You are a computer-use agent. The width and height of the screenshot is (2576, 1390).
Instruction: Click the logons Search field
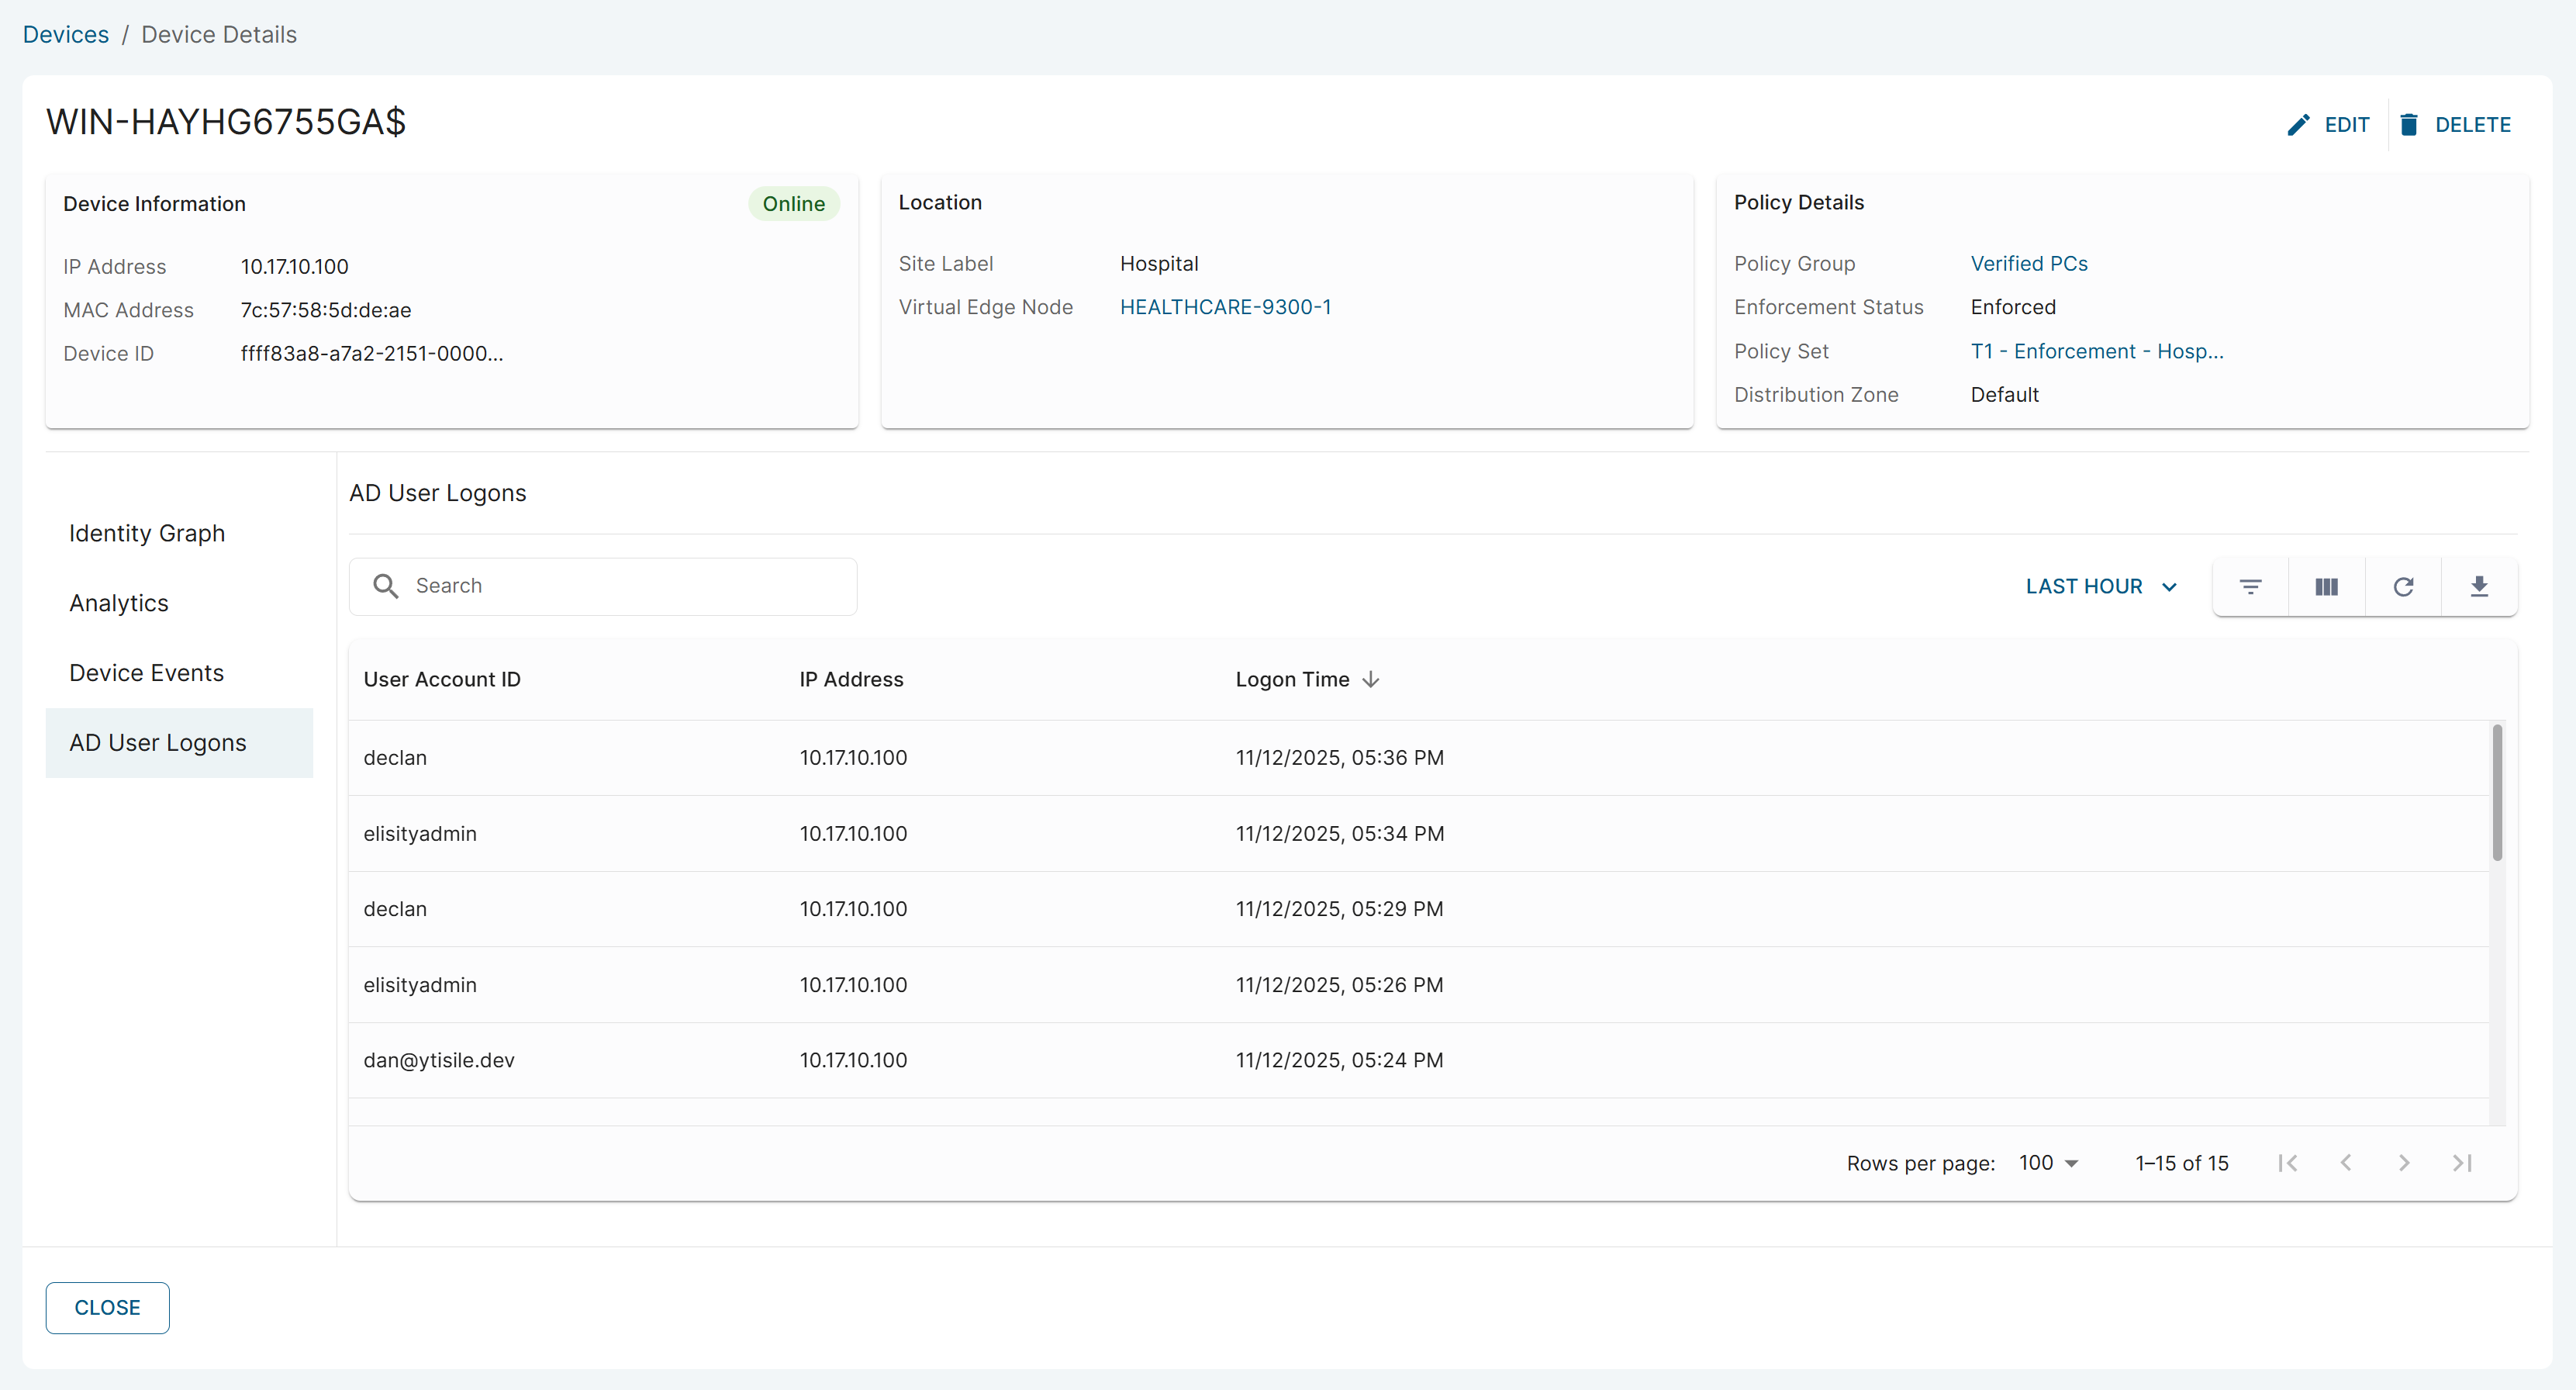(x=620, y=586)
